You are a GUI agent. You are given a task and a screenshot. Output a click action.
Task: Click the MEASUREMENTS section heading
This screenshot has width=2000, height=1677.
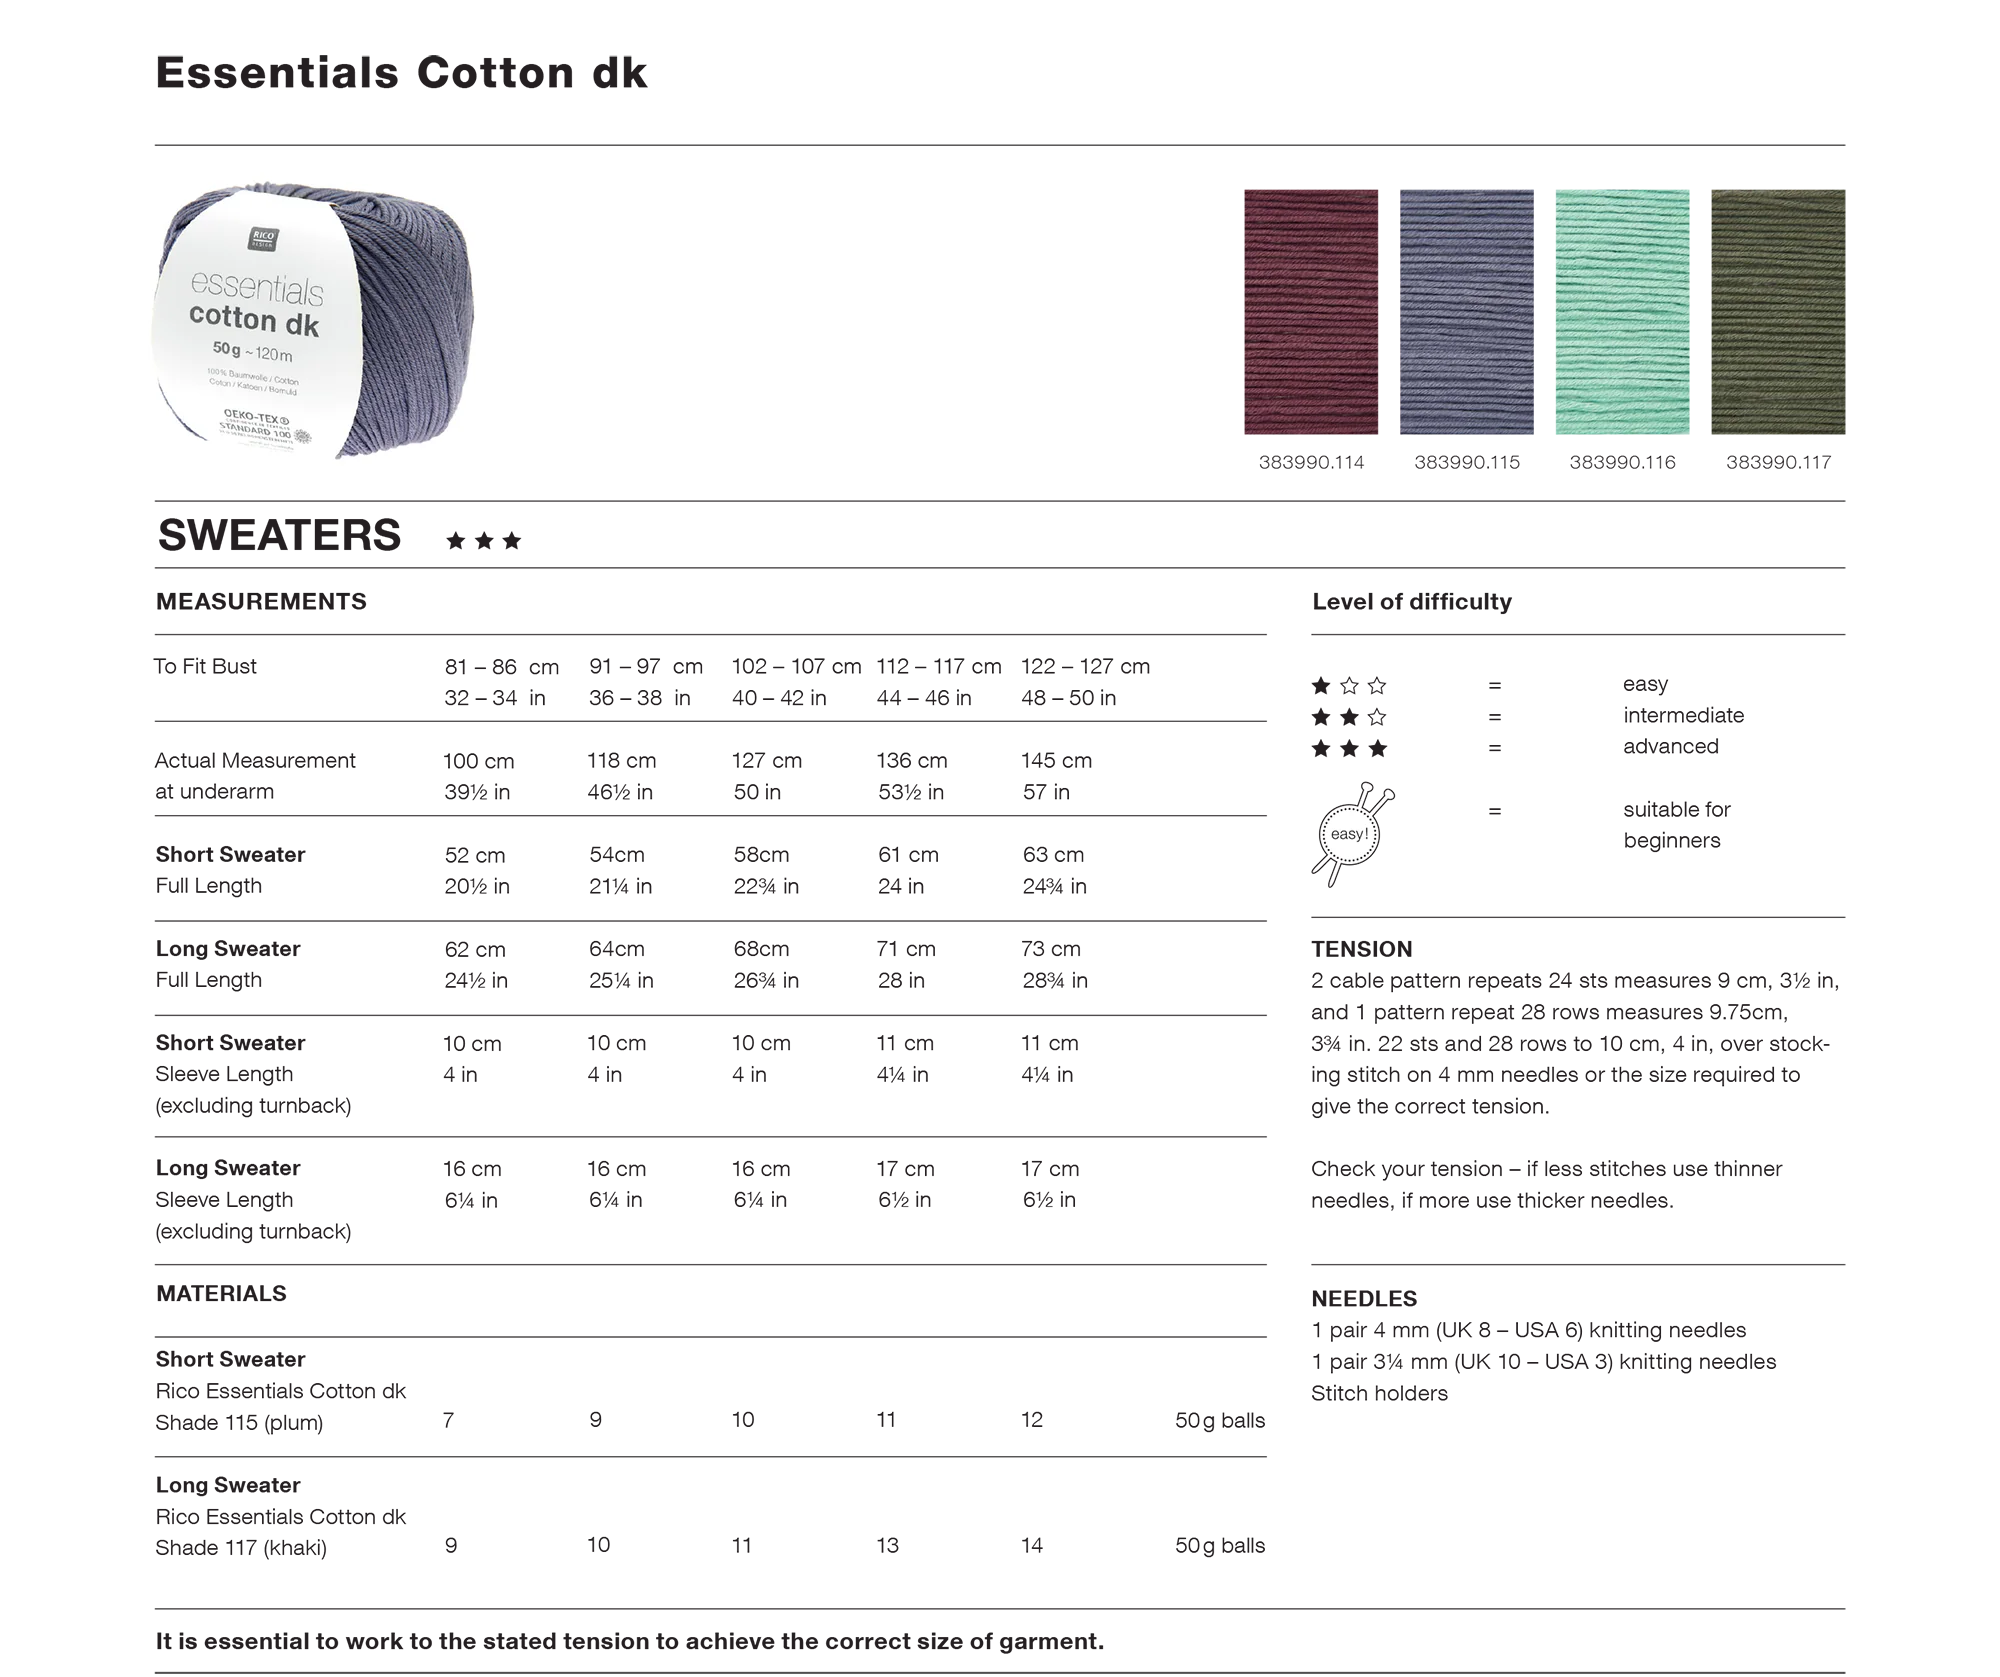click(261, 601)
